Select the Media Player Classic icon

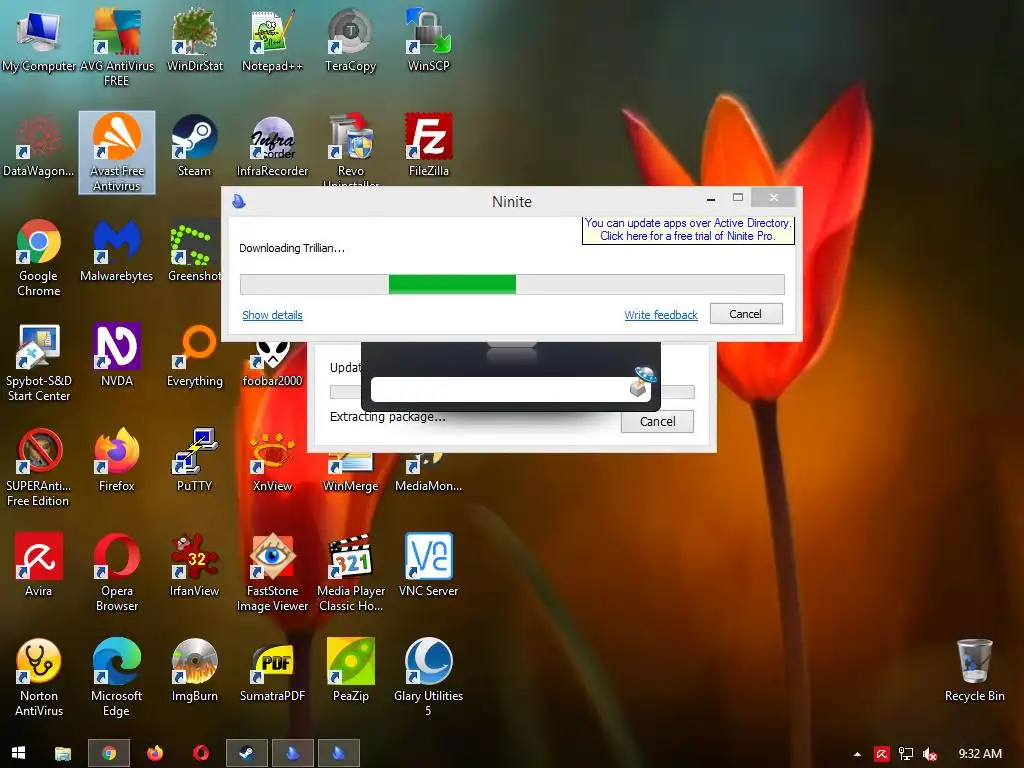pos(351,573)
